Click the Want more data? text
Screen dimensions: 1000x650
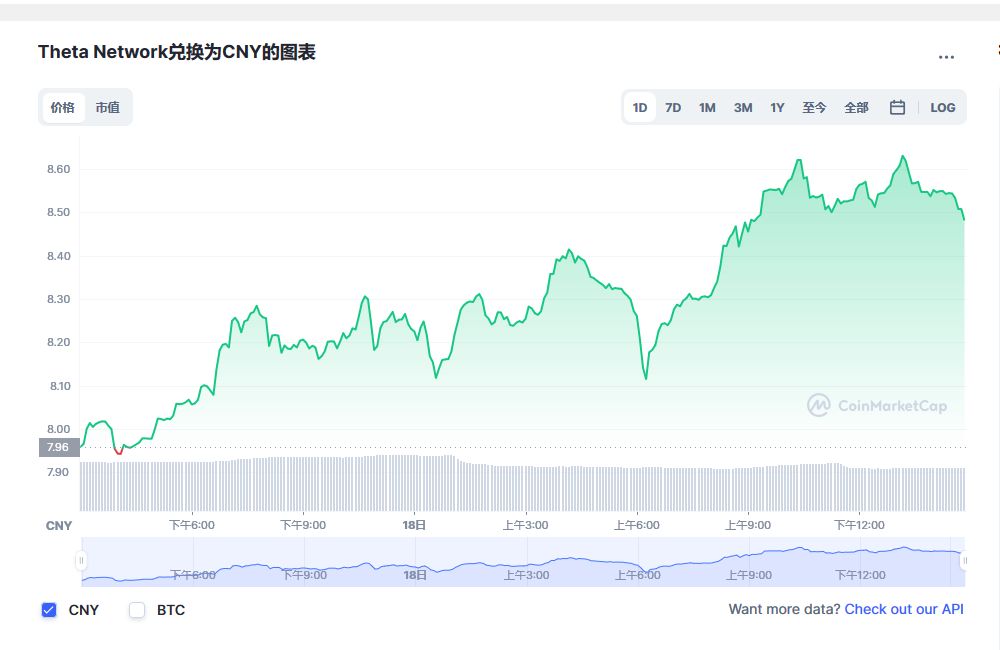[784, 609]
